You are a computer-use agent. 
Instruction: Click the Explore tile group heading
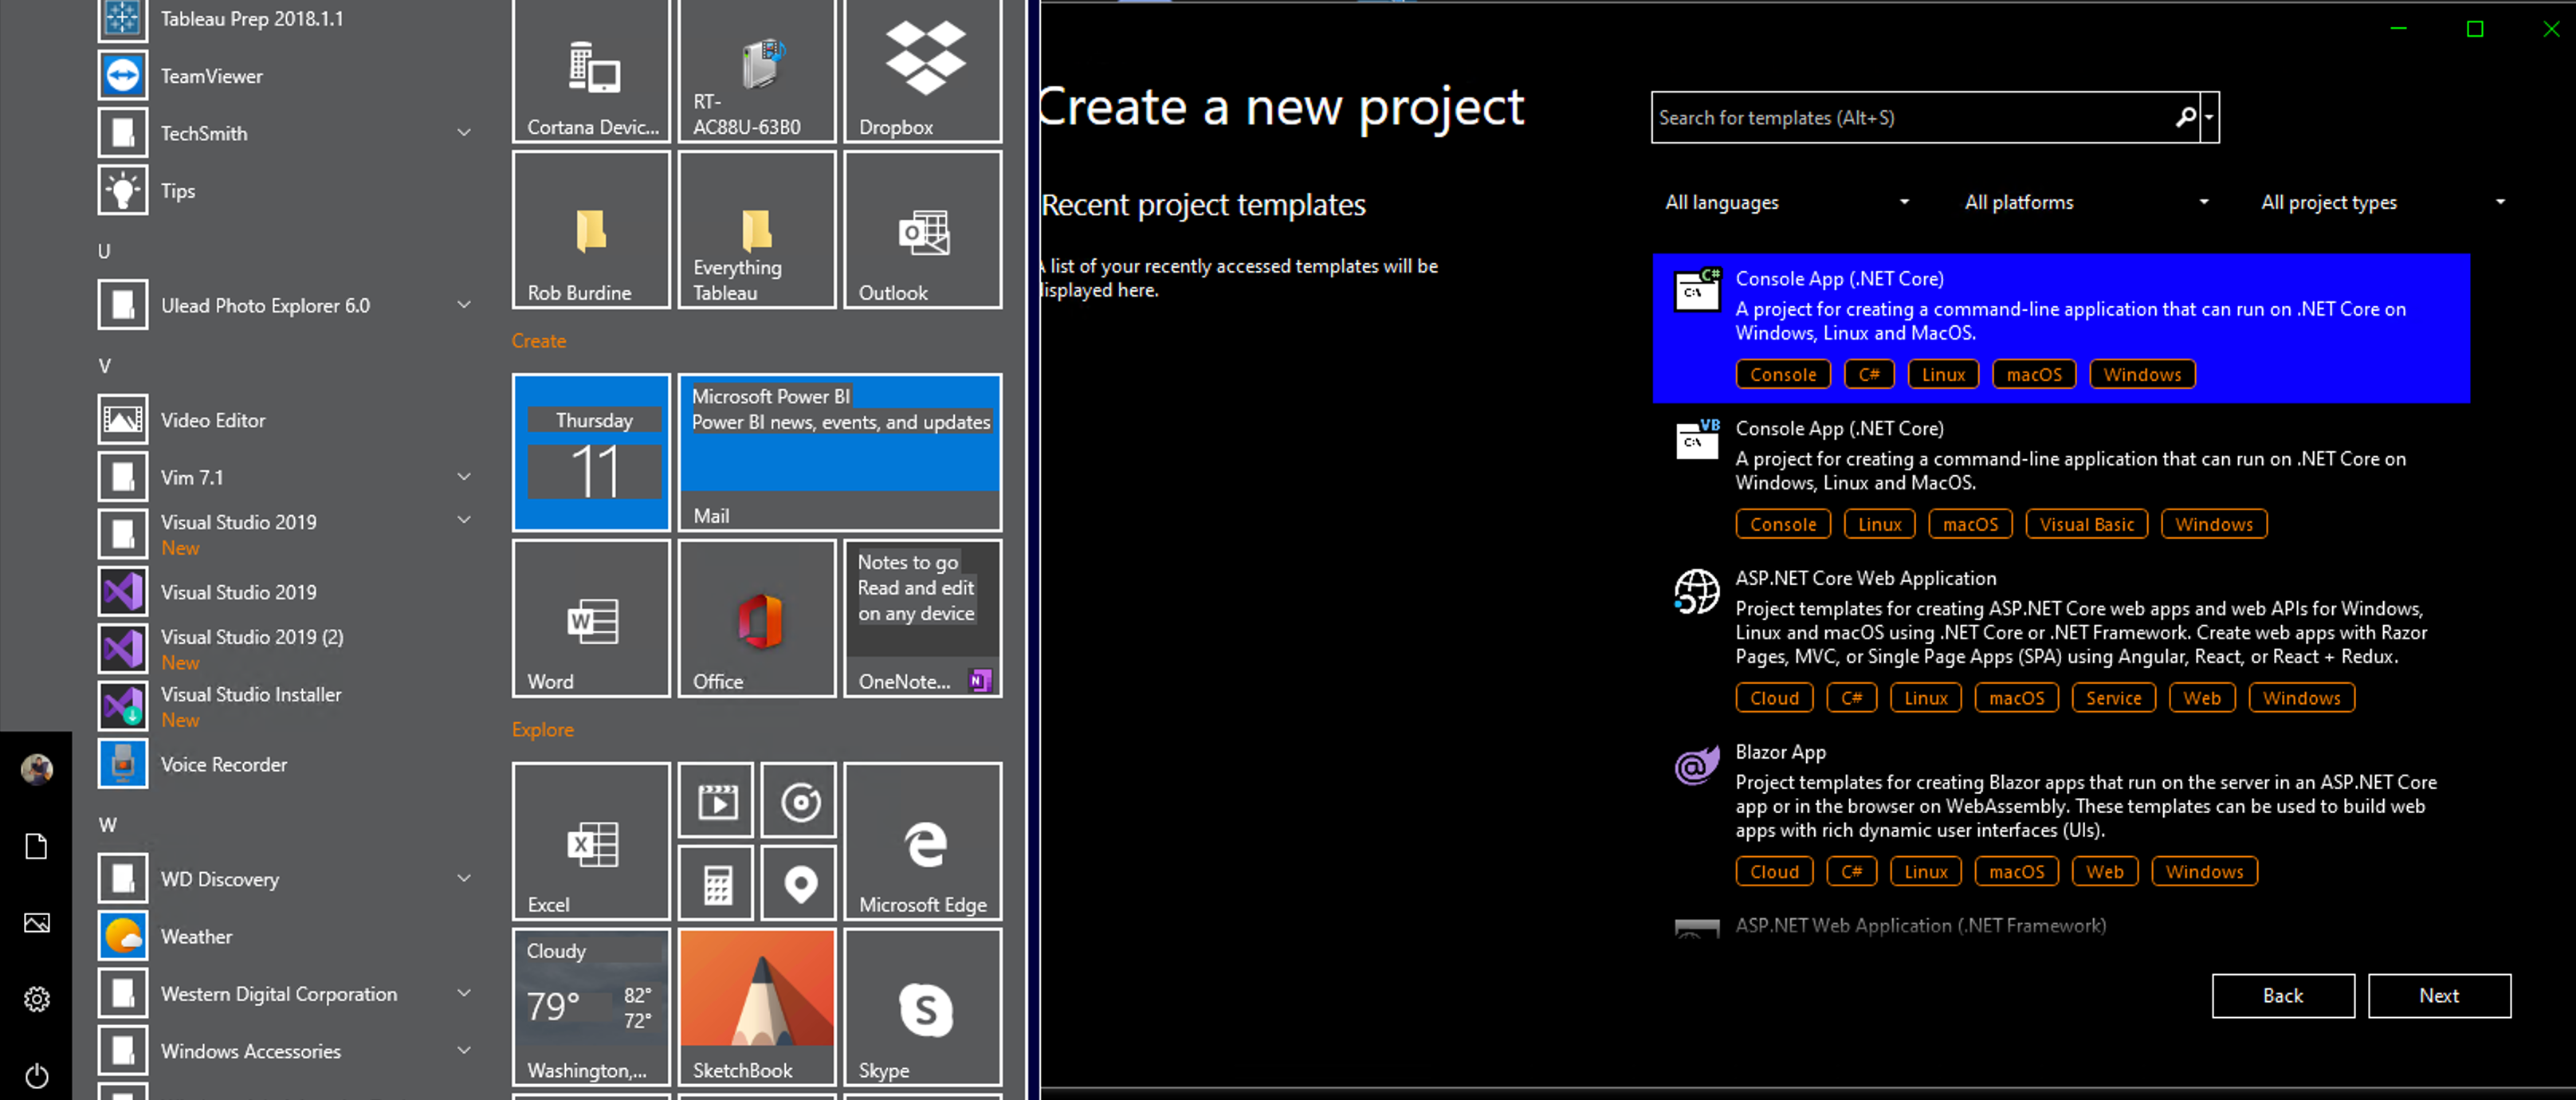(542, 730)
